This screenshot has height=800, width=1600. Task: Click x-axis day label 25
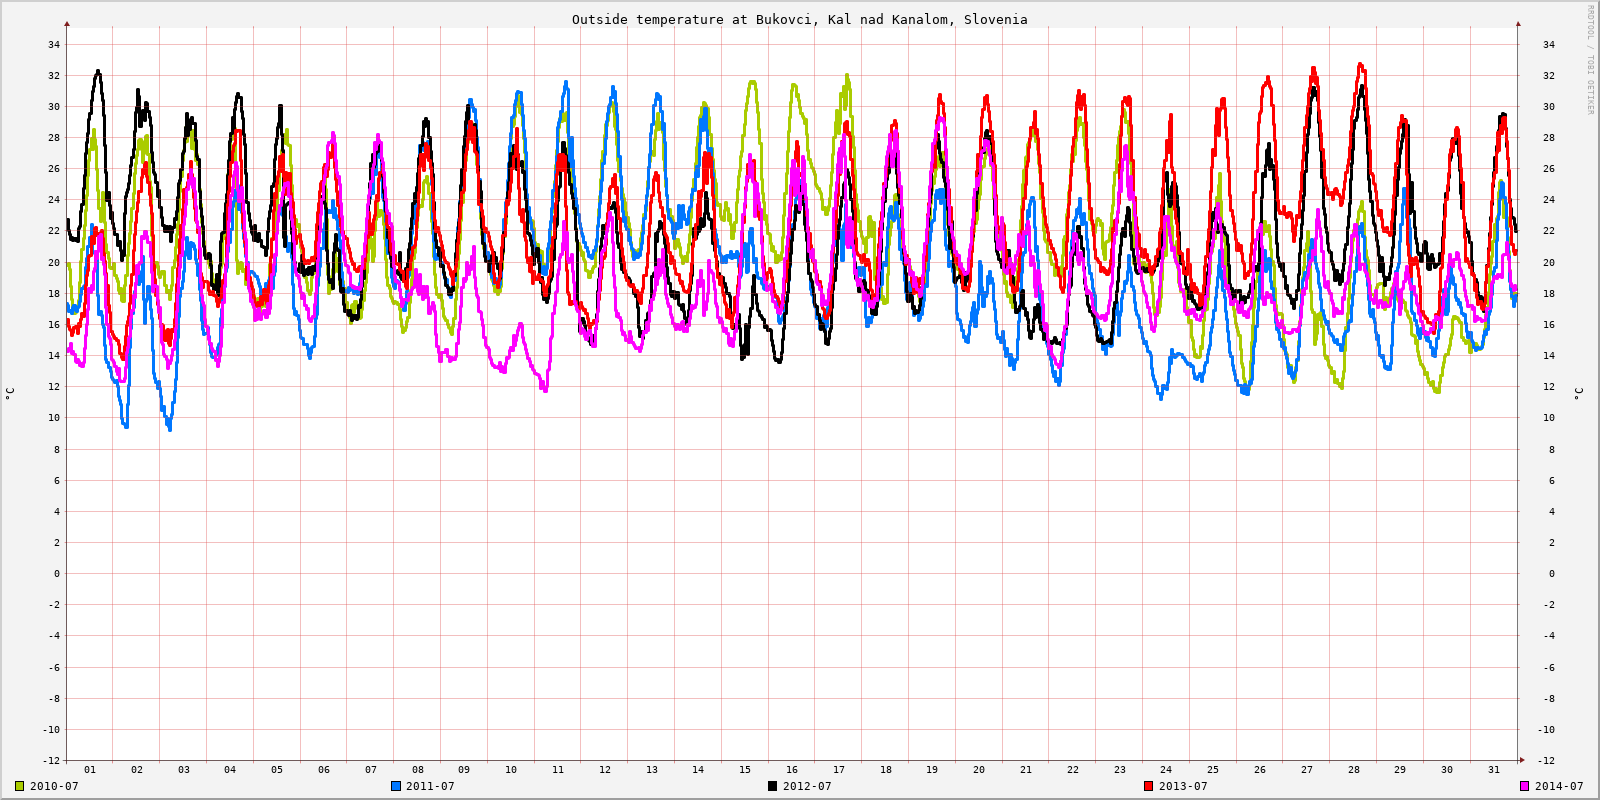click(1213, 770)
